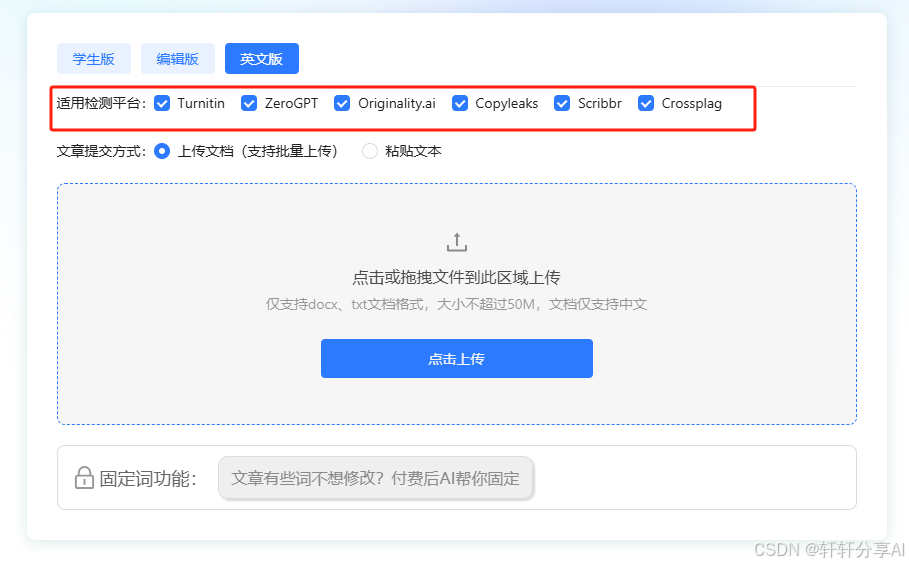Click the upload arrow icon

coord(457,242)
